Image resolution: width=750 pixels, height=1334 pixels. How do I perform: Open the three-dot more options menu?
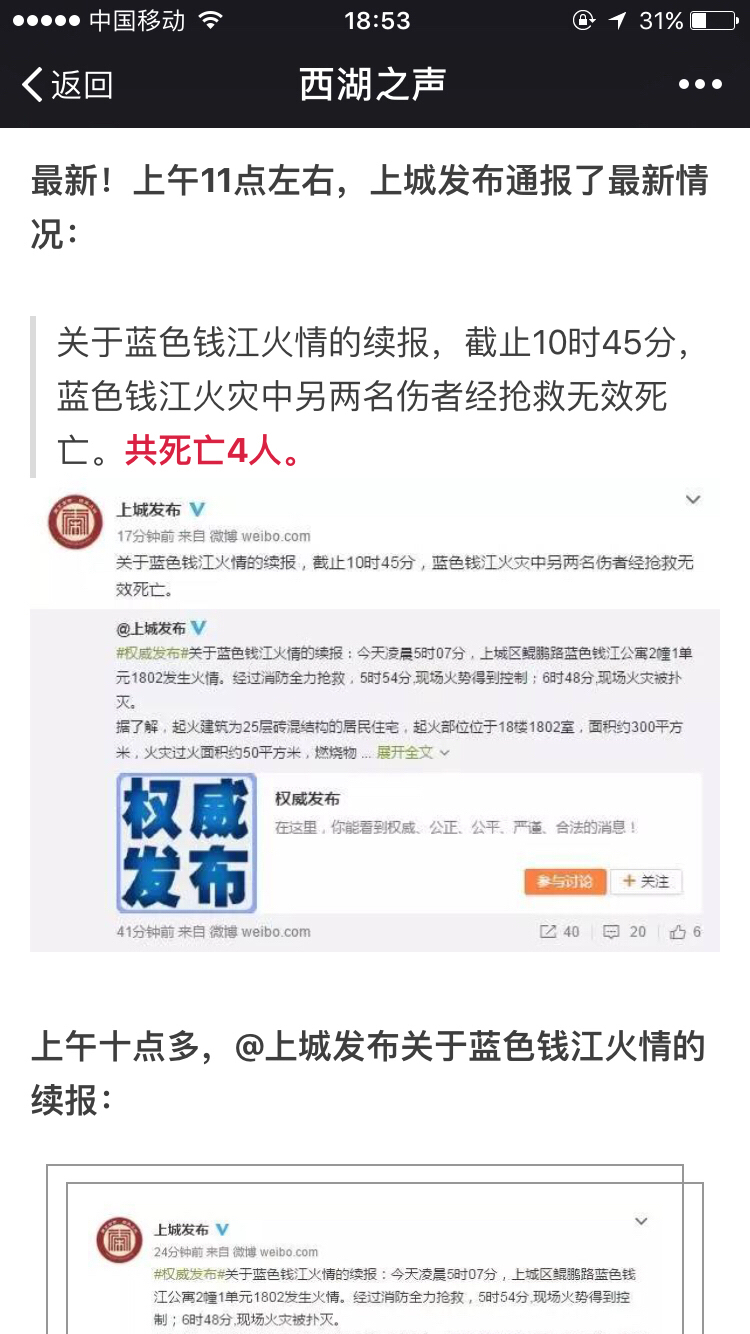coord(700,85)
